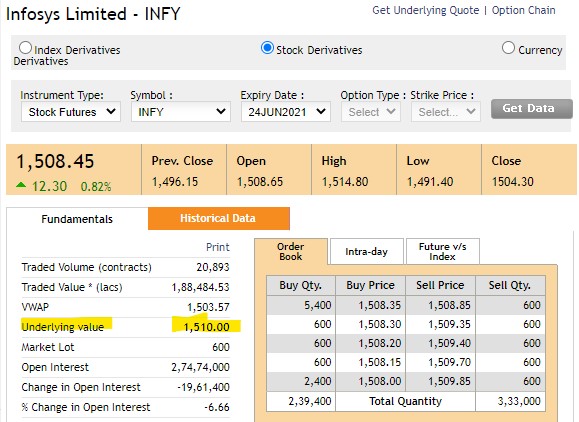Click the High value 1,514.80
This screenshot has width=579, height=422.
(345, 182)
